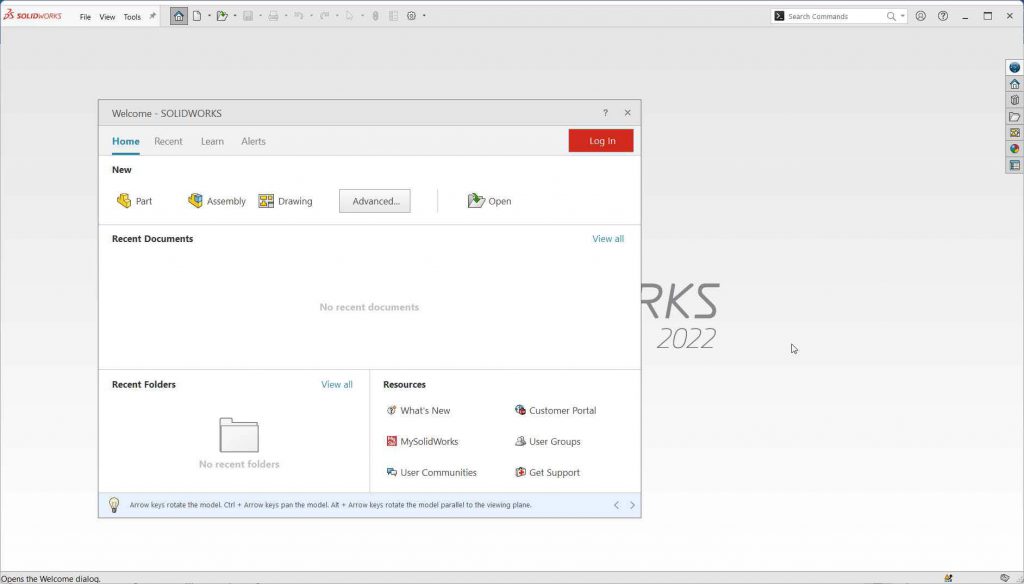Create a new Part
The image size is (1024, 584).
click(135, 201)
